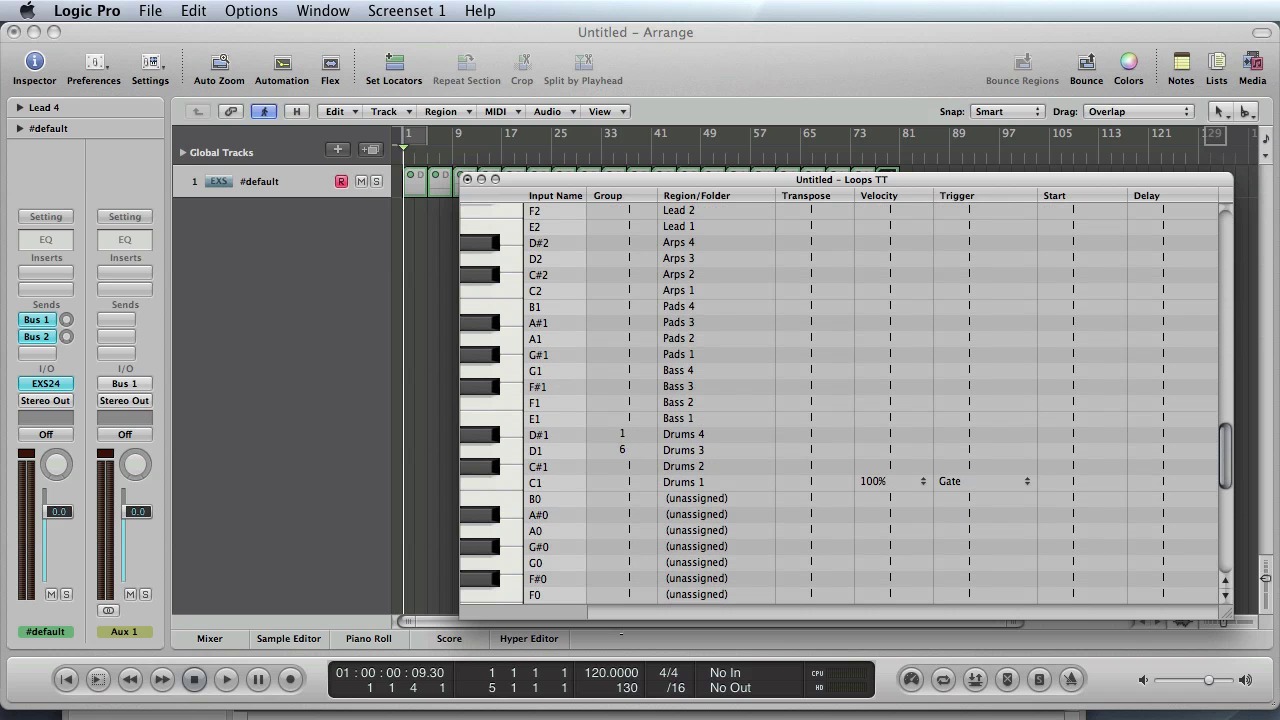Toggle the Bus 2 send enable circle
The height and width of the screenshot is (720, 1280).
point(66,336)
